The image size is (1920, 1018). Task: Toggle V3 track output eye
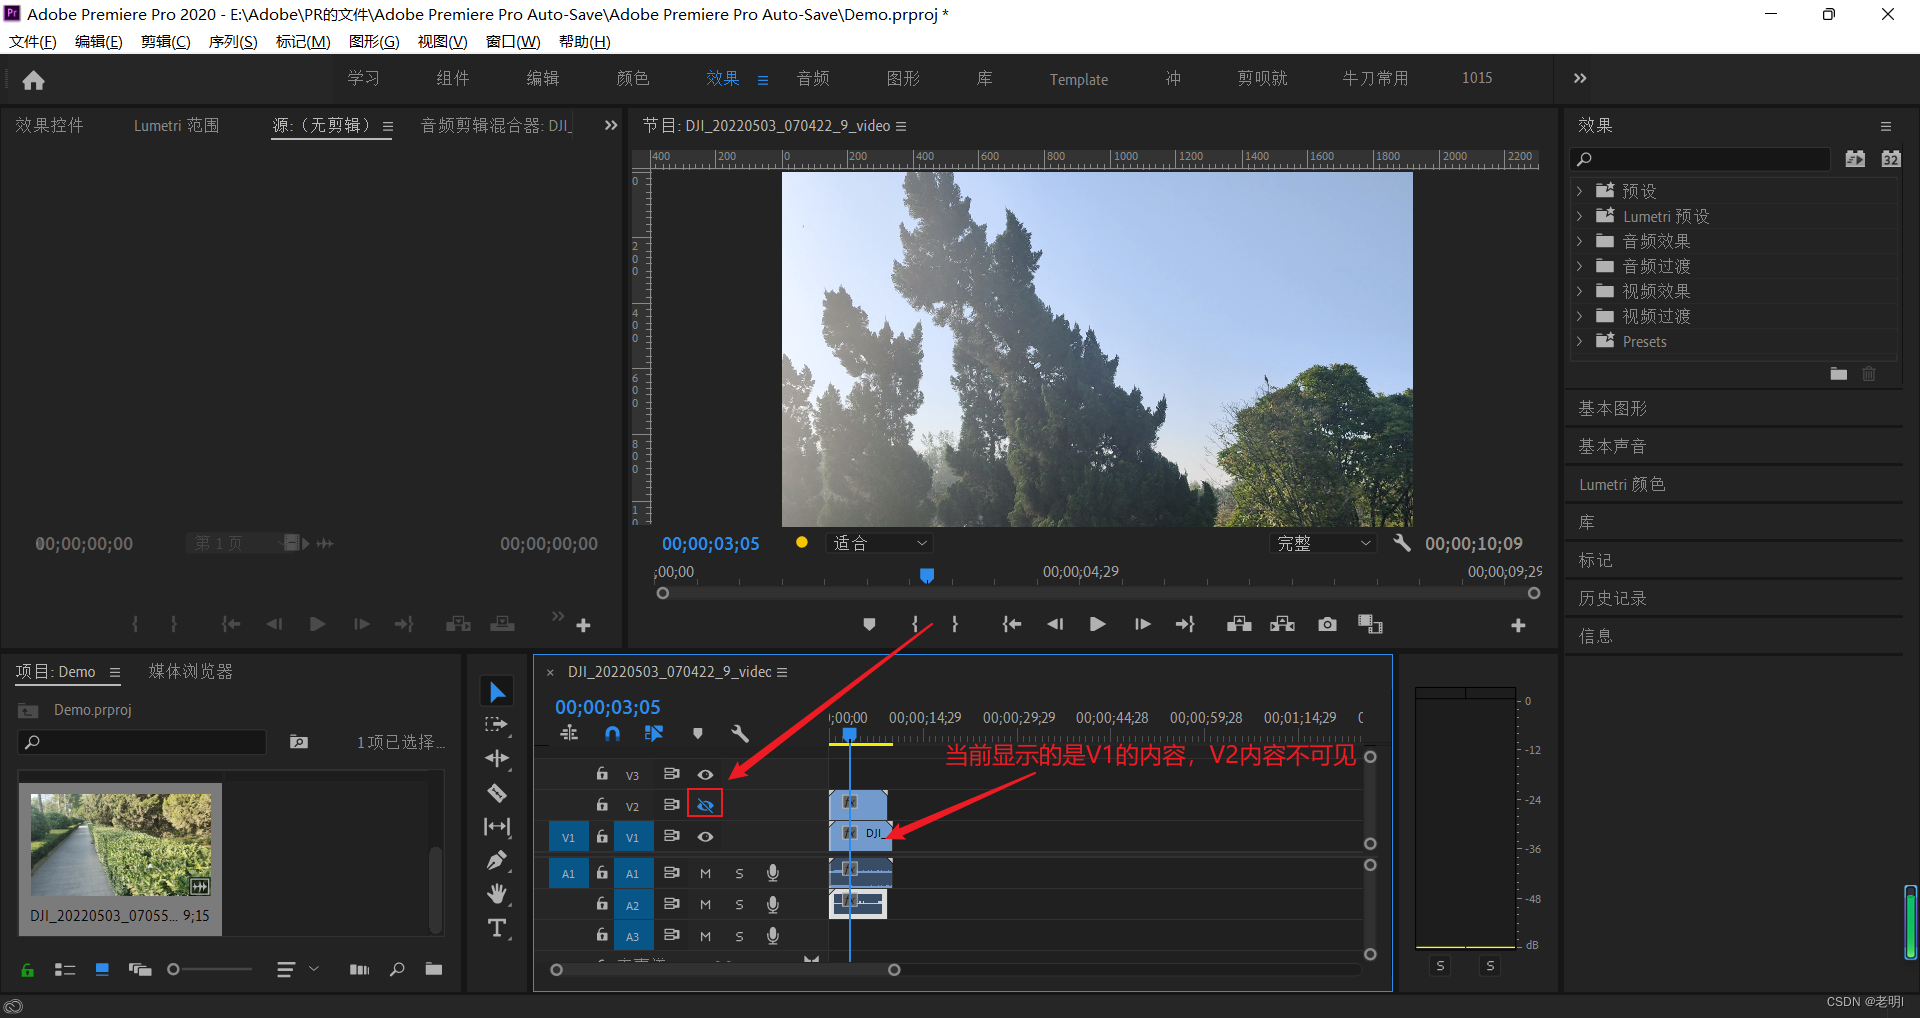(705, 775)
